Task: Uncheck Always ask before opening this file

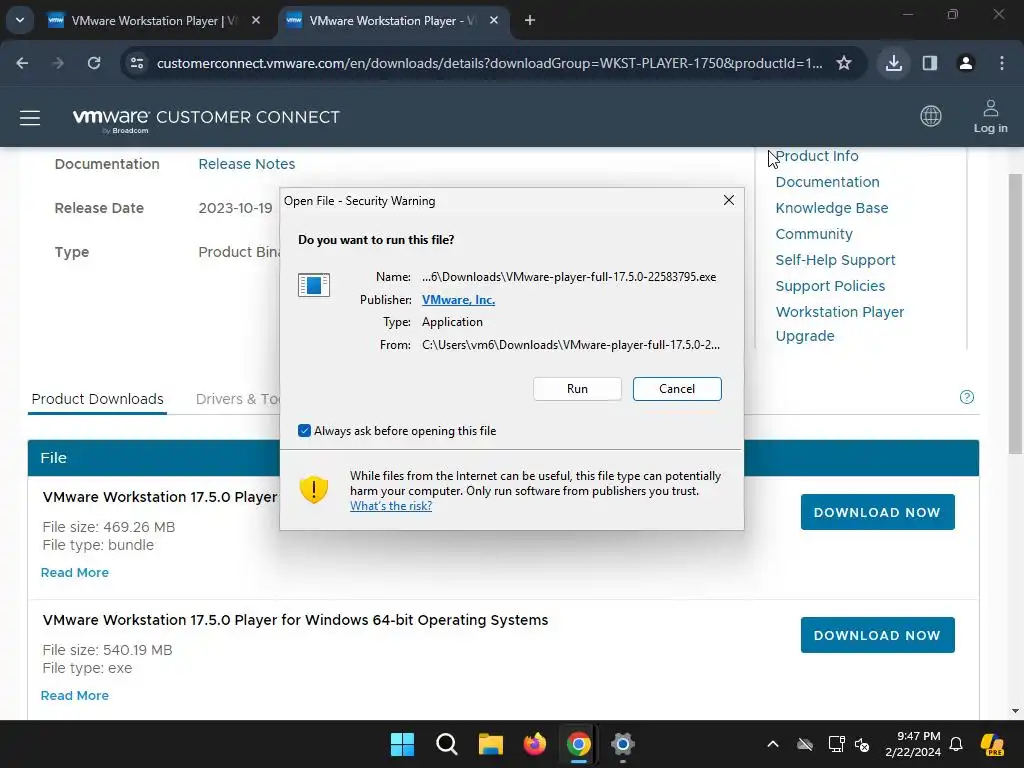Action: click(x=304, y=430)
